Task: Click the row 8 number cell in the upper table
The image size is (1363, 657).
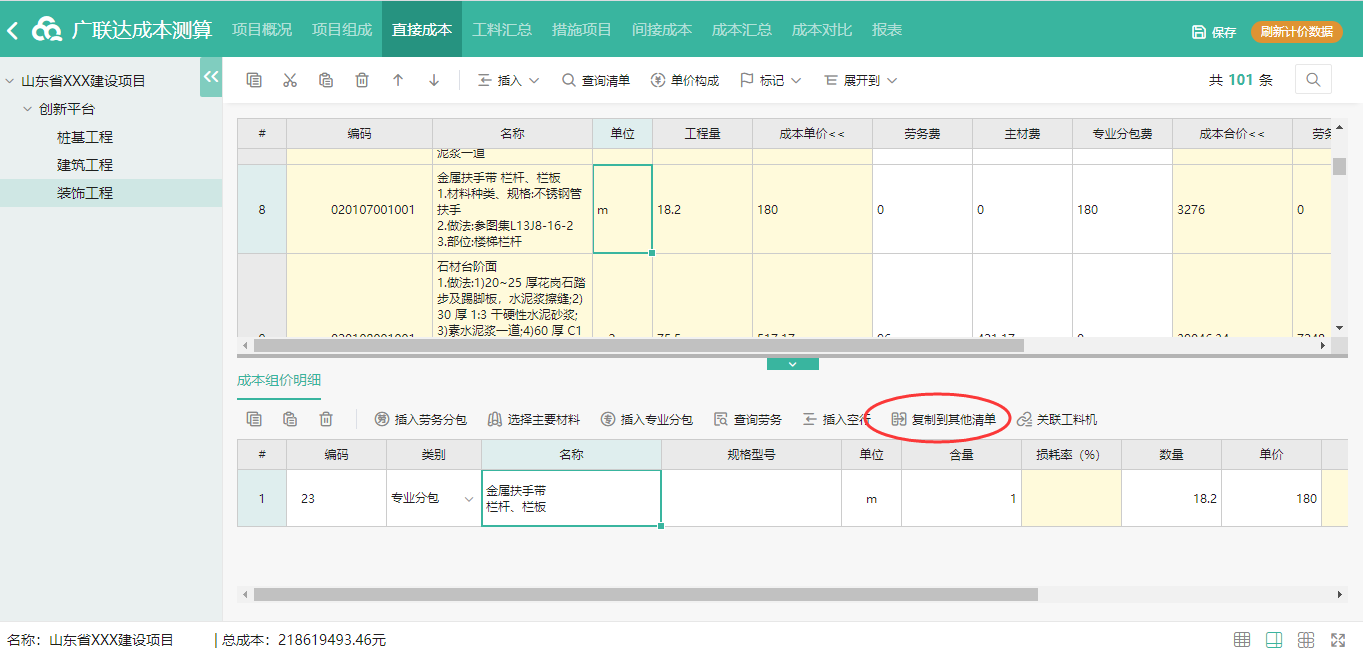Action: (262, 210)
